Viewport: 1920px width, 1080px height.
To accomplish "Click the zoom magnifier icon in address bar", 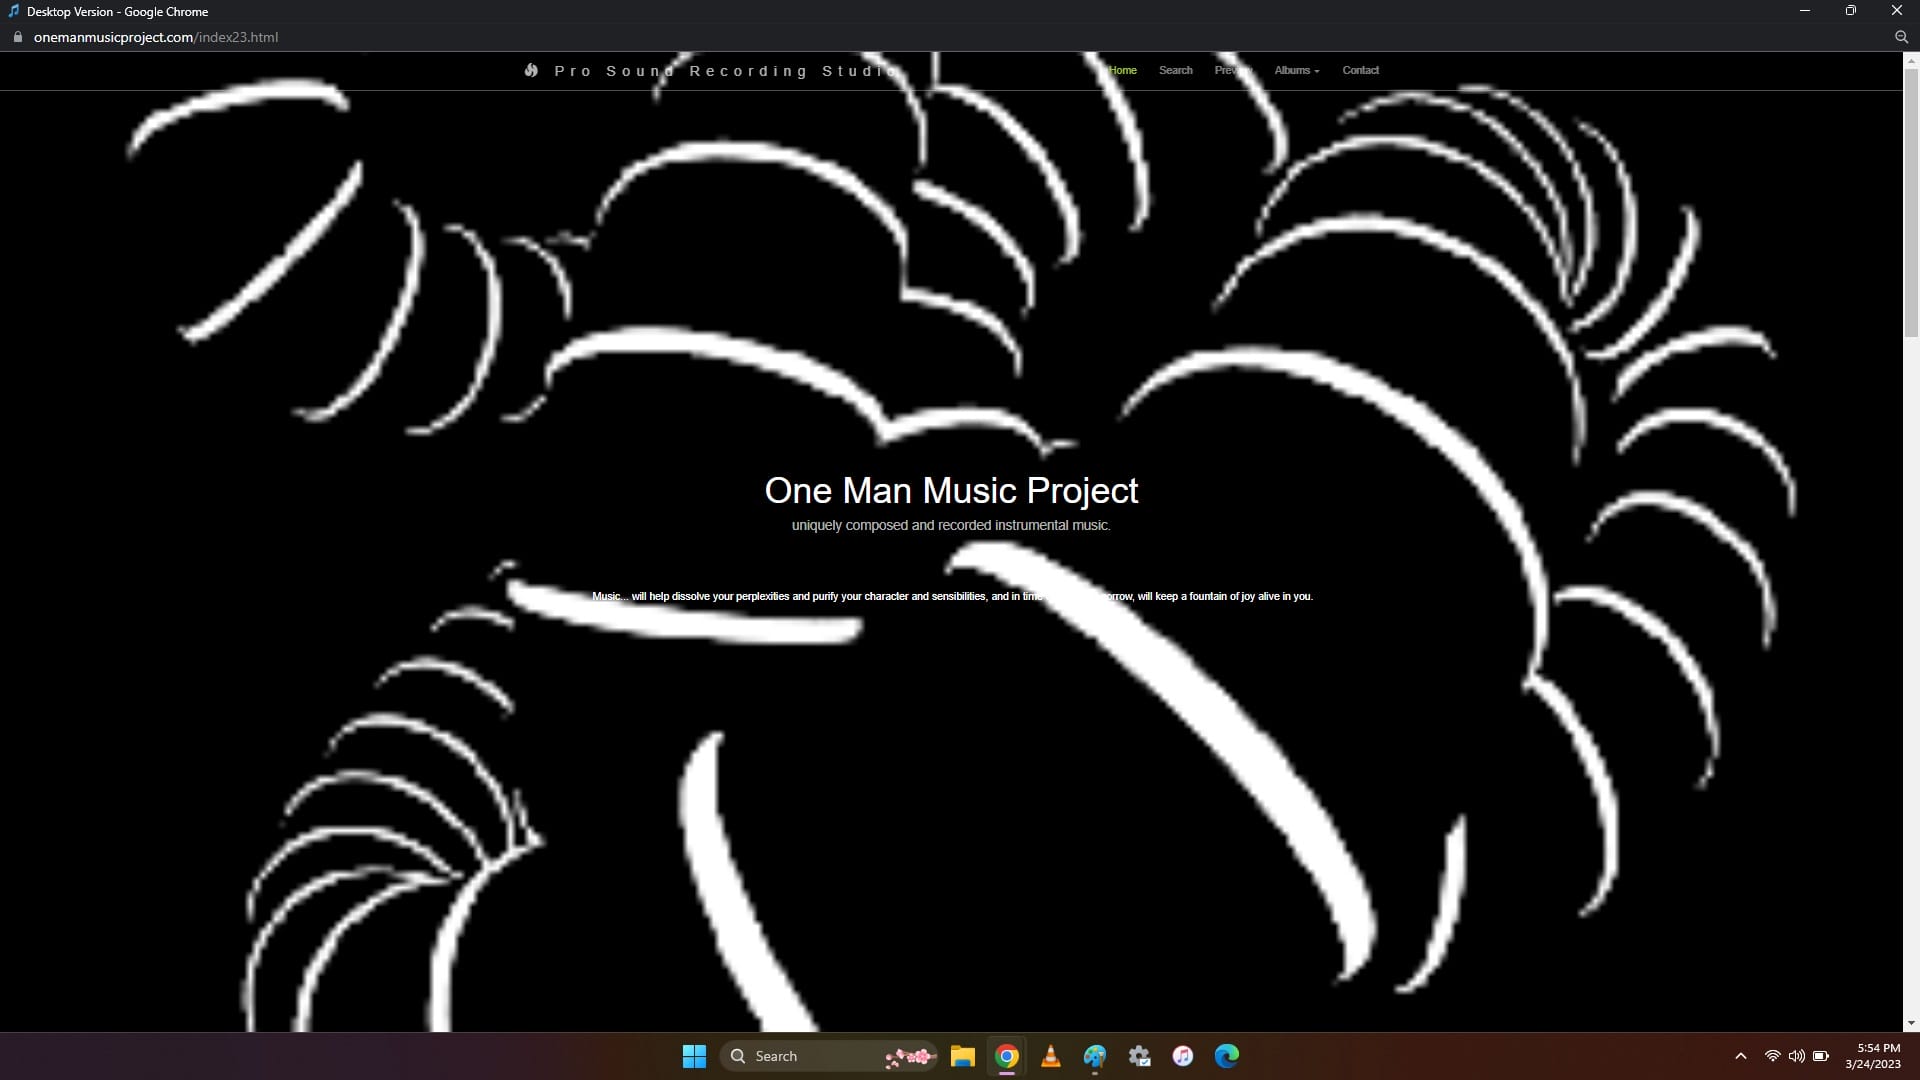I will pyautogui.click(x=1901, y=37).
